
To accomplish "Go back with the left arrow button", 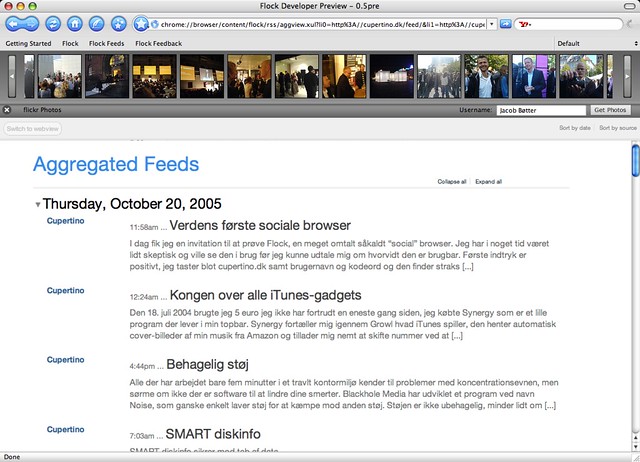I will (13, 24).
